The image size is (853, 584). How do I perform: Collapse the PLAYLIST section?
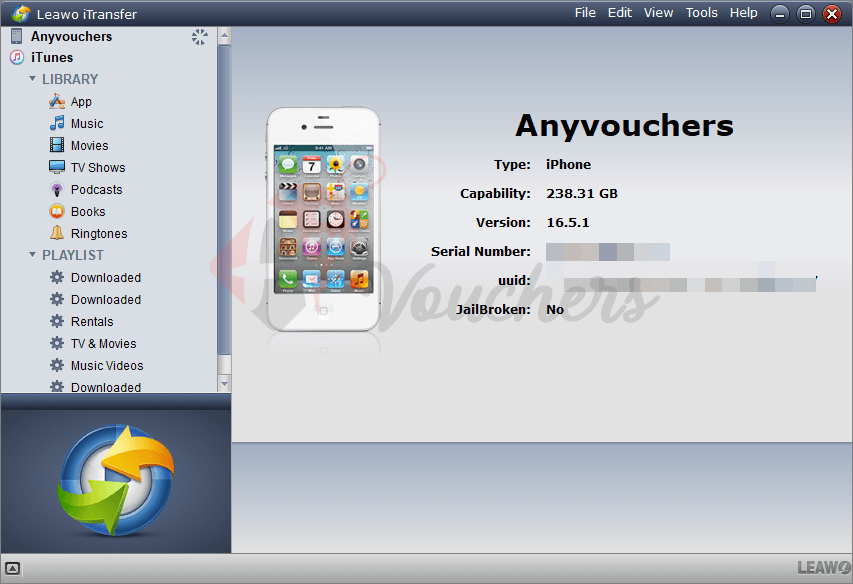point(32,255)
